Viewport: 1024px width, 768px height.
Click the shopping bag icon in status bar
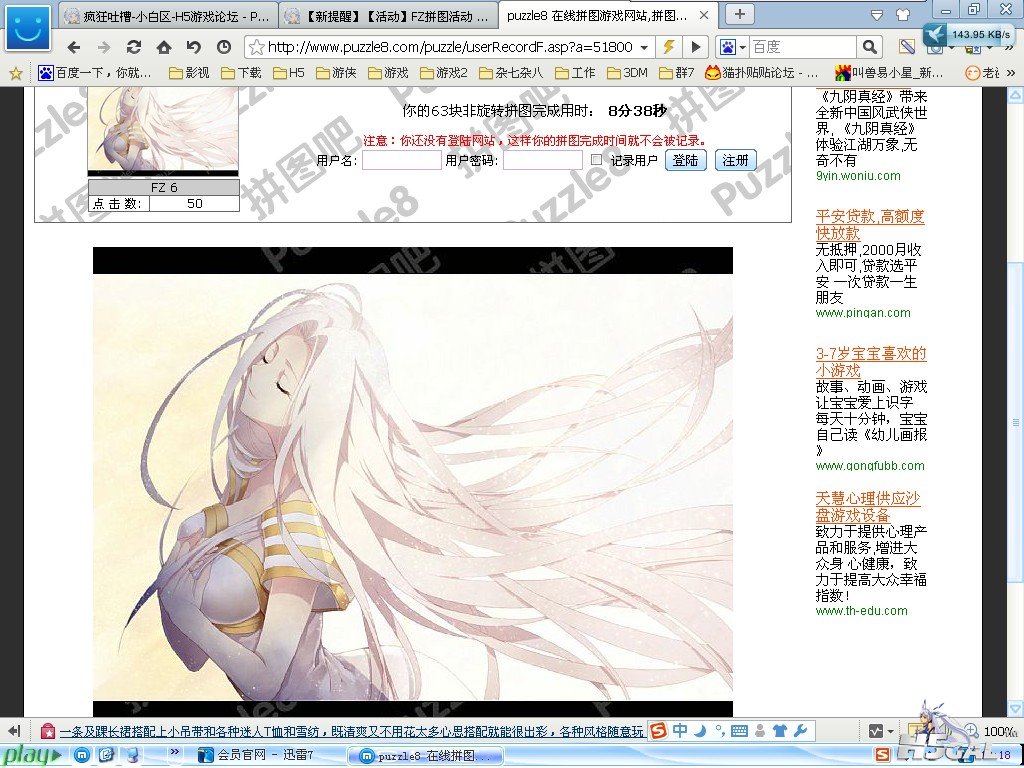(x=47, y=731)
